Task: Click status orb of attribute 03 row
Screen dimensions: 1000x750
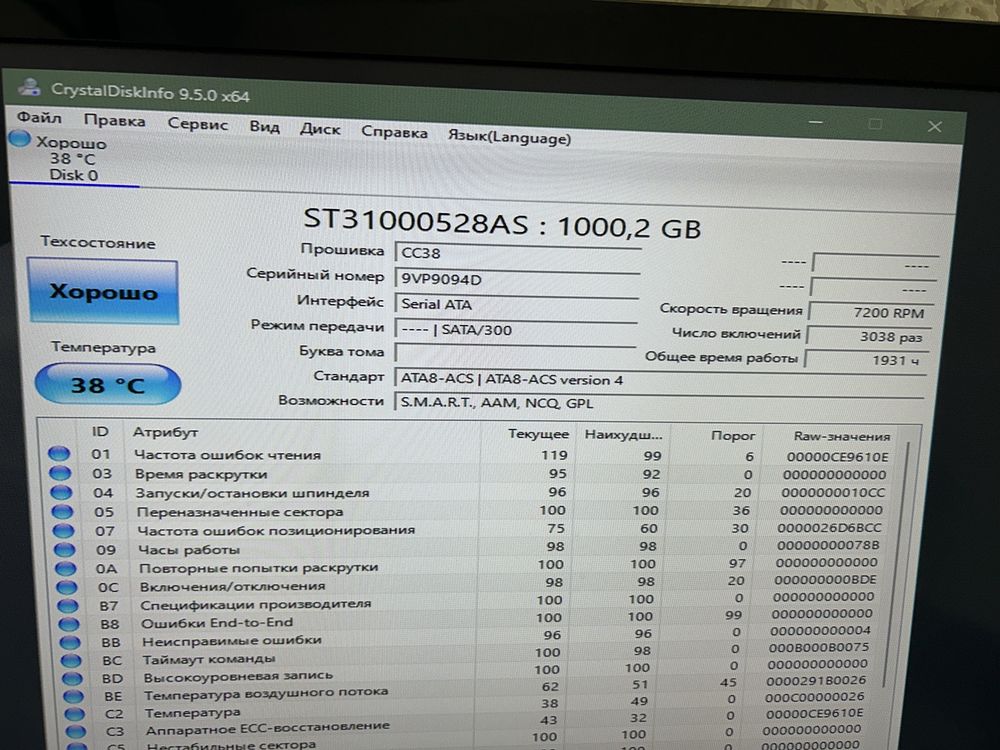Action: click(x=60, y=473)
